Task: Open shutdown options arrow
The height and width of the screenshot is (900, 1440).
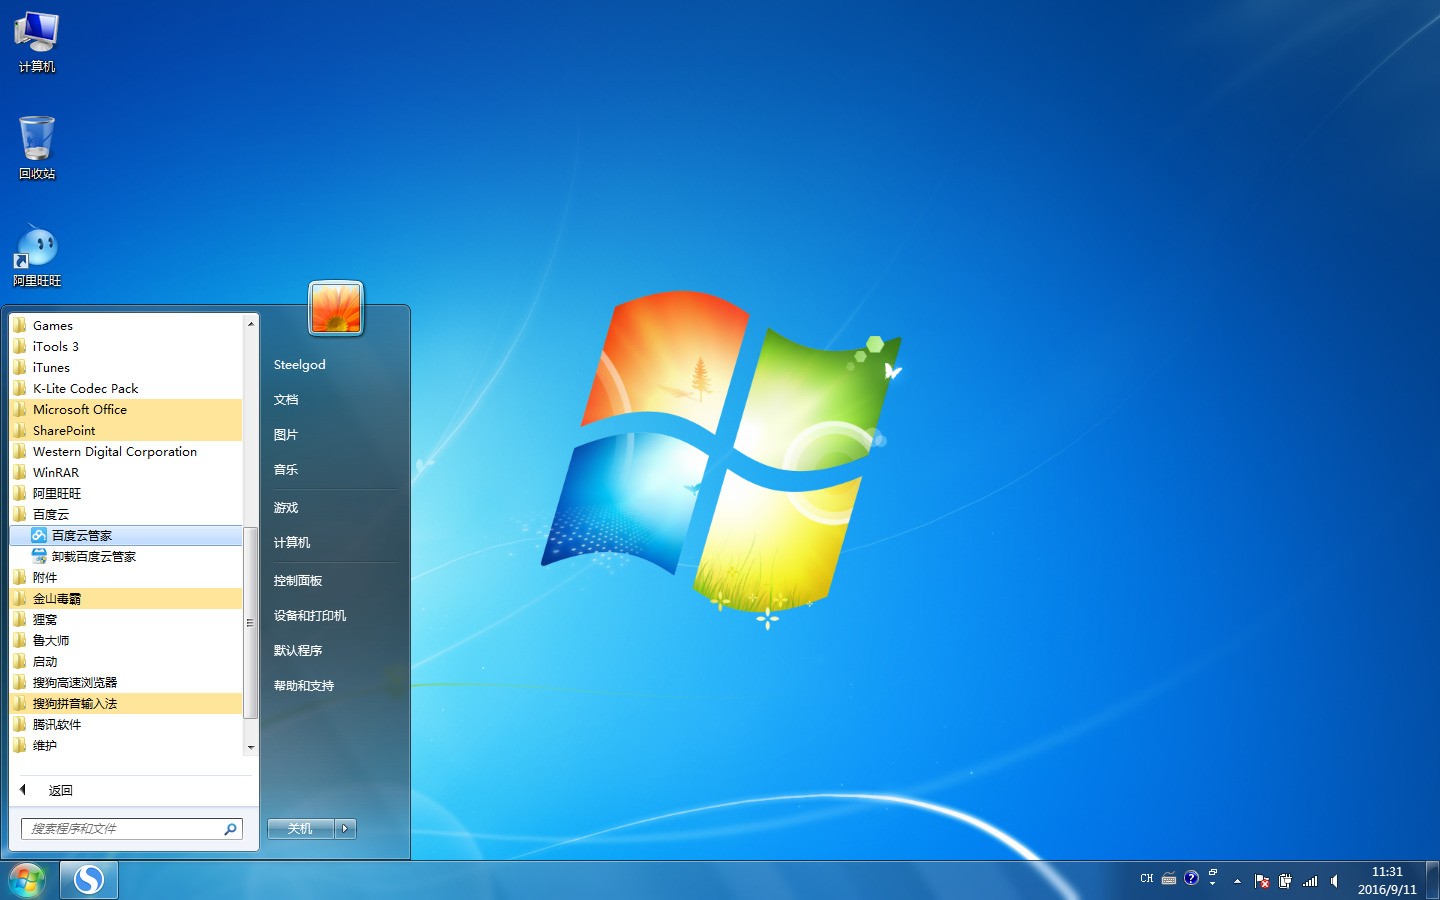Action: click(346, 828)
